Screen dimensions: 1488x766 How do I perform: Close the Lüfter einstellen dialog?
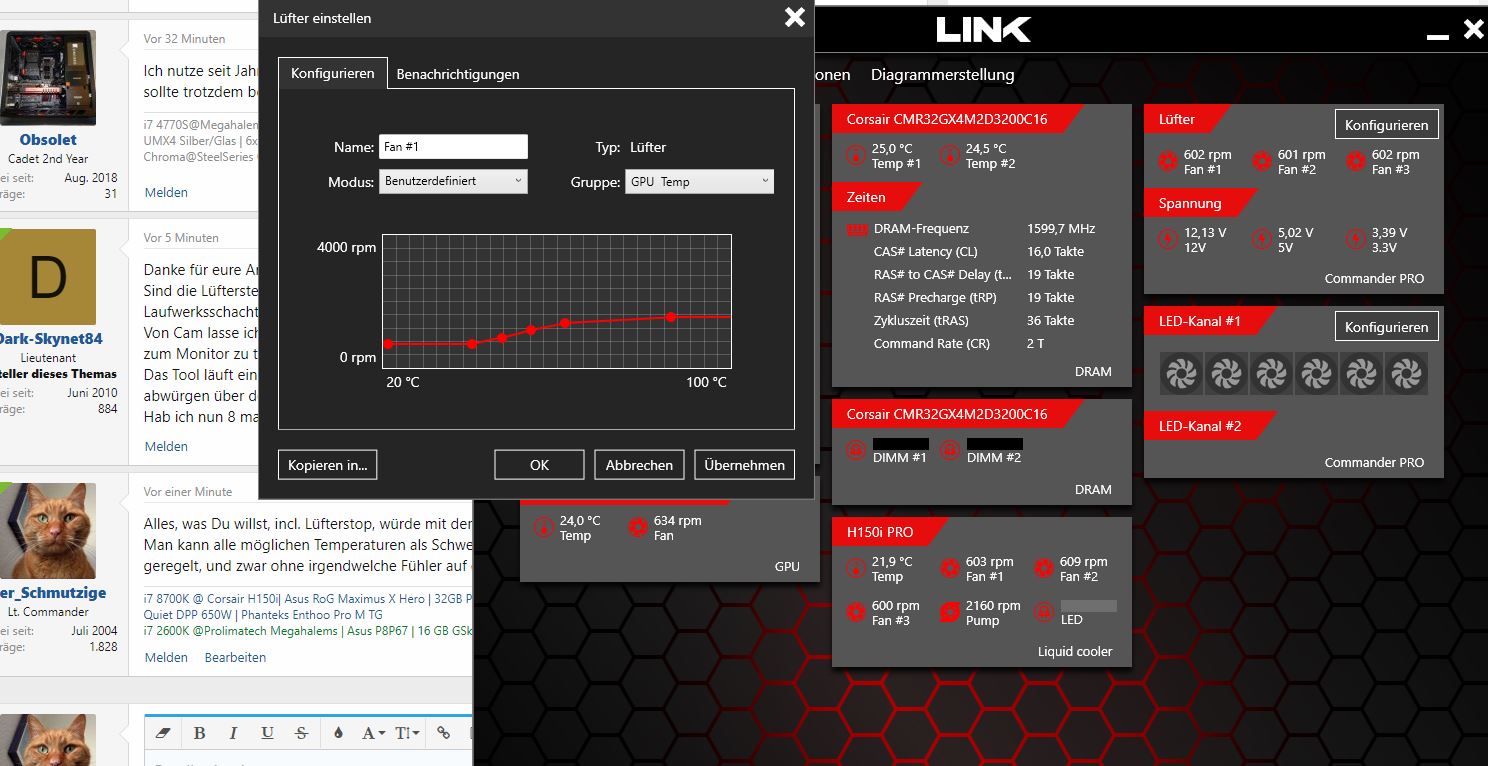[x=794, y=17]
